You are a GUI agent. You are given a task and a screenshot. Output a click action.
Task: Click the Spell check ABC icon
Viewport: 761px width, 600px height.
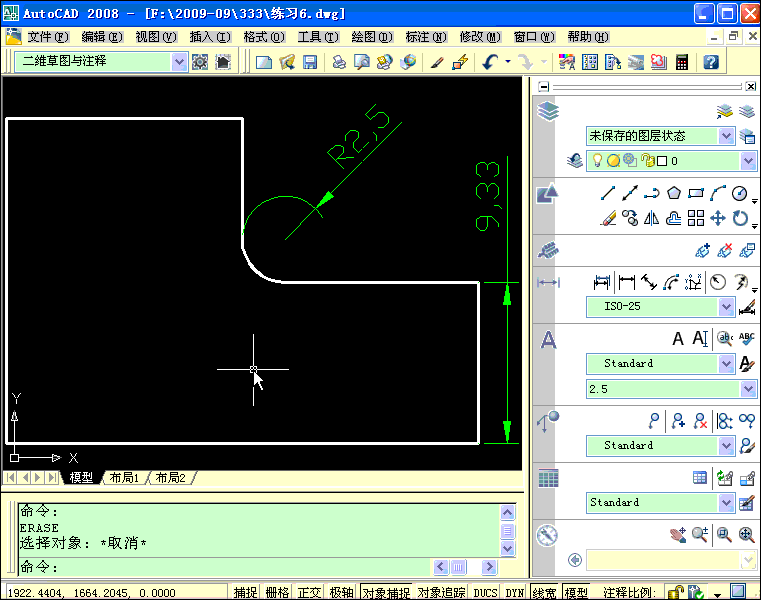[746, 338]
